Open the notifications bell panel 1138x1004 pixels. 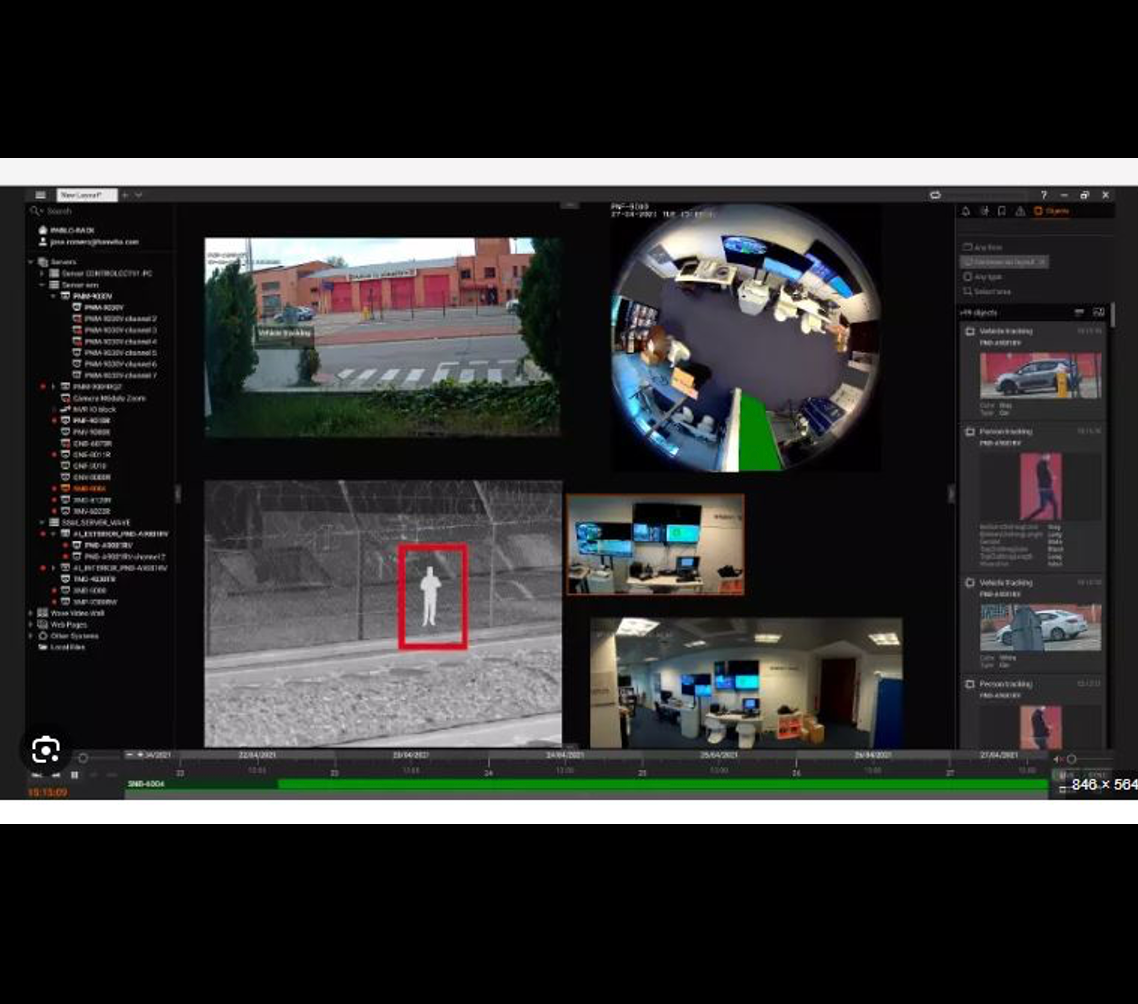click(965, 210)
